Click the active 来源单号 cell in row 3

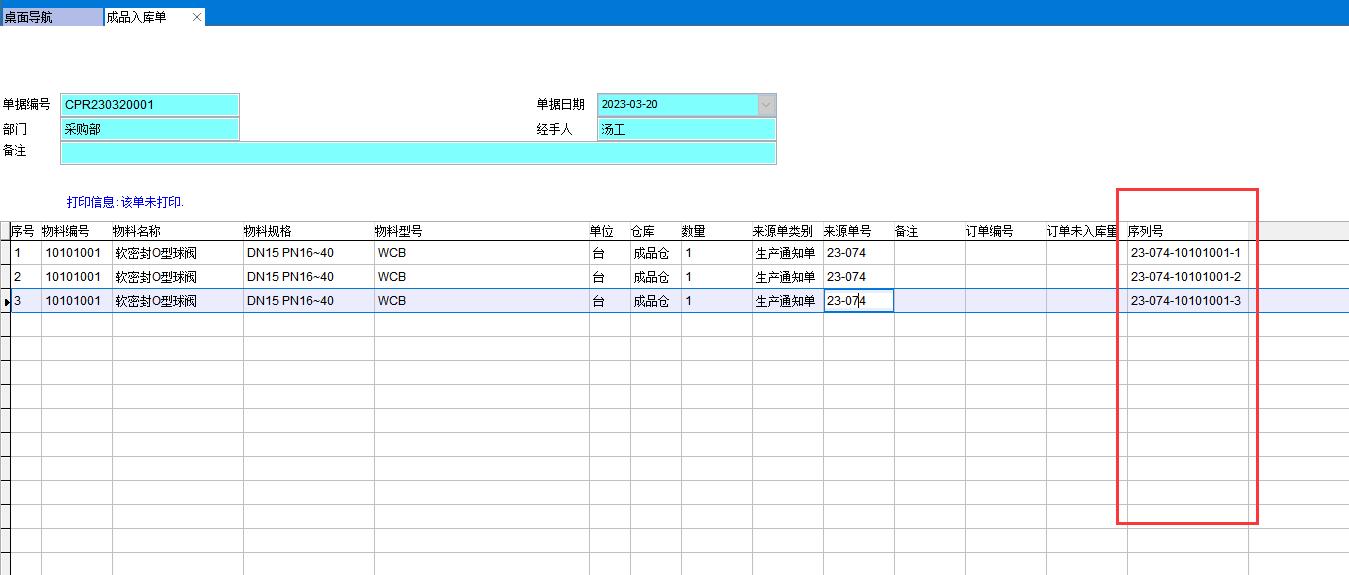[858, 301]
